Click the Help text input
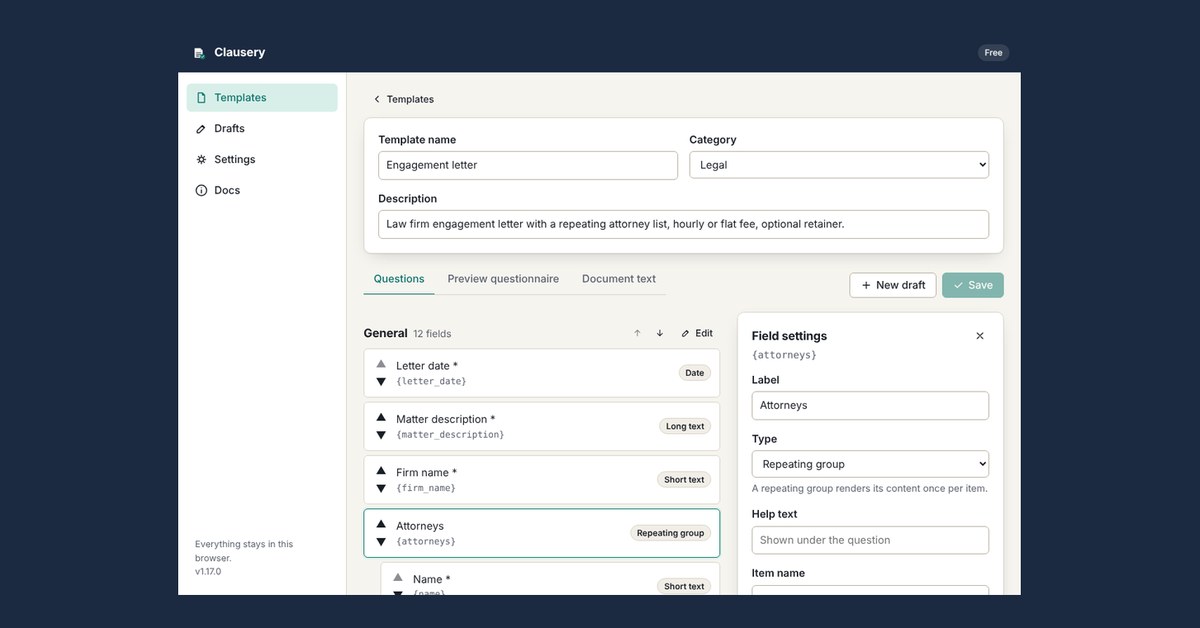The image size is (1200, 628). [x=870, y=540]
